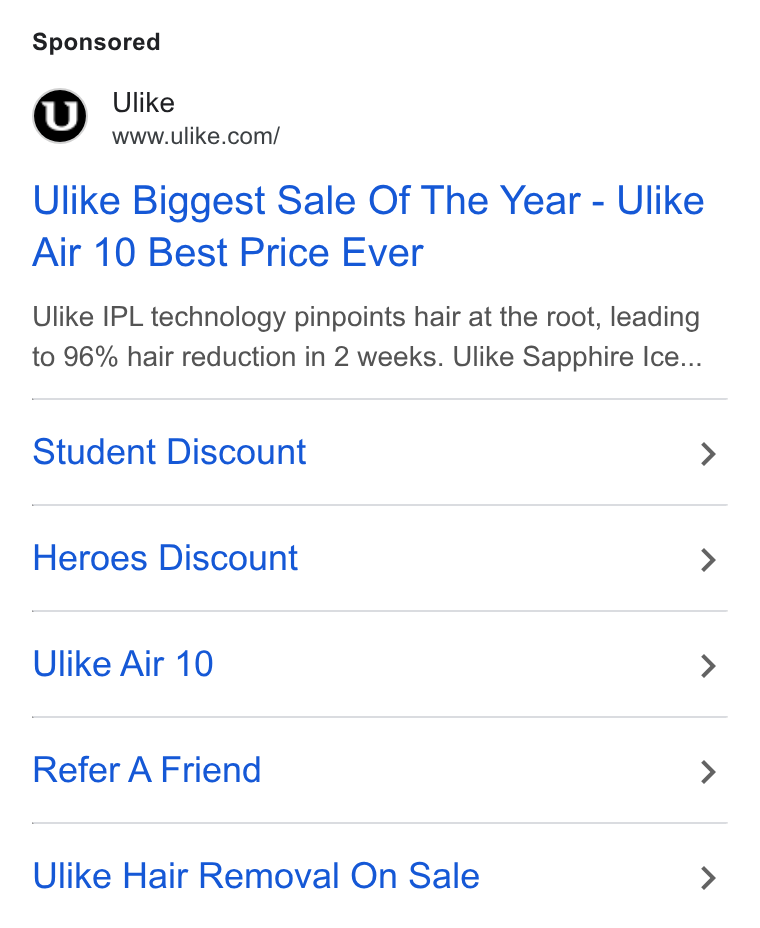This screenshot has width=760, height=928.
Task: Select the Ulike Air 10 row
Action: [379, 664]
